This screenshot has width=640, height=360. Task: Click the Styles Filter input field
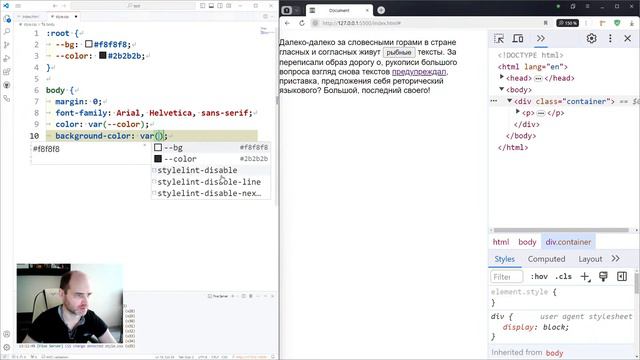coord(507,277)
